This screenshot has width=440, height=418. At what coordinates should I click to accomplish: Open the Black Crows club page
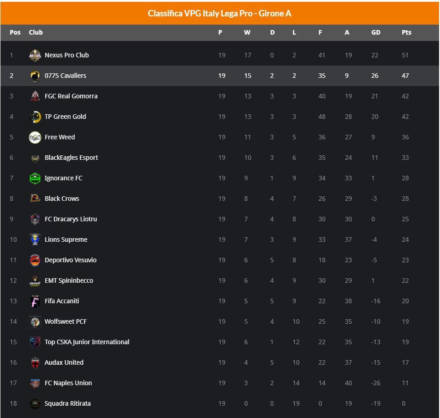click(62, 199)
